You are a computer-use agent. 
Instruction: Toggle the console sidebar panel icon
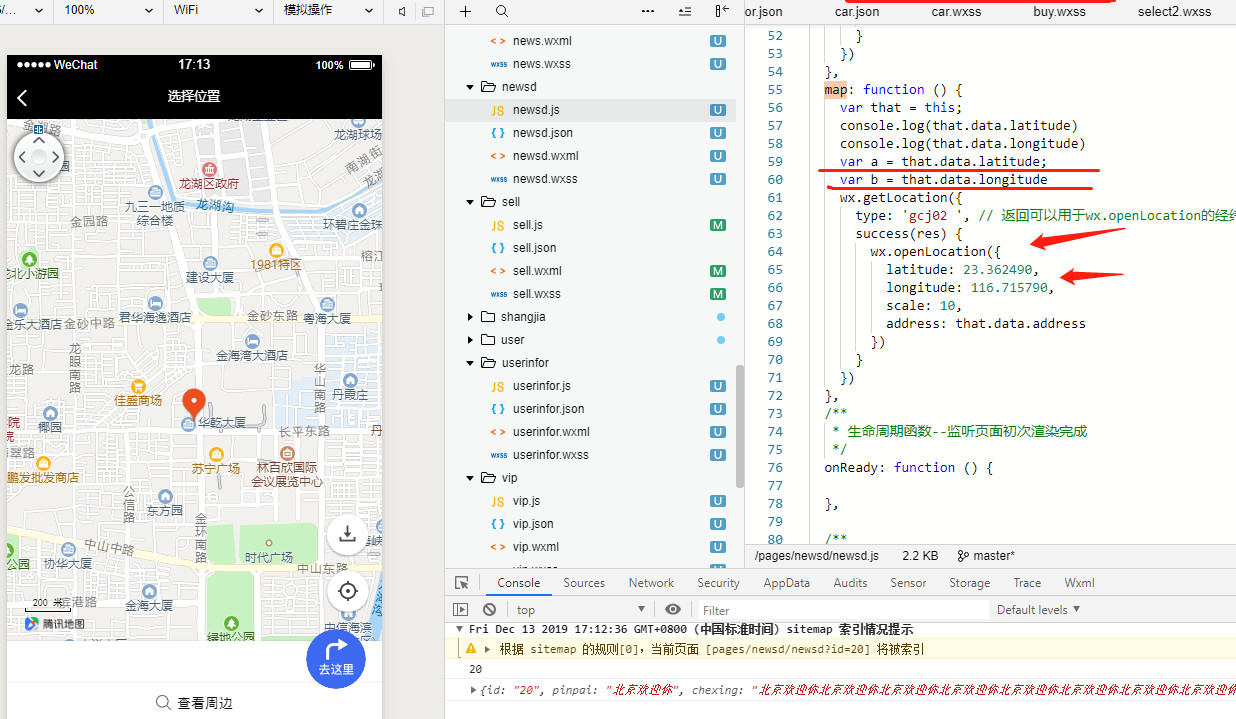point(460,609)
